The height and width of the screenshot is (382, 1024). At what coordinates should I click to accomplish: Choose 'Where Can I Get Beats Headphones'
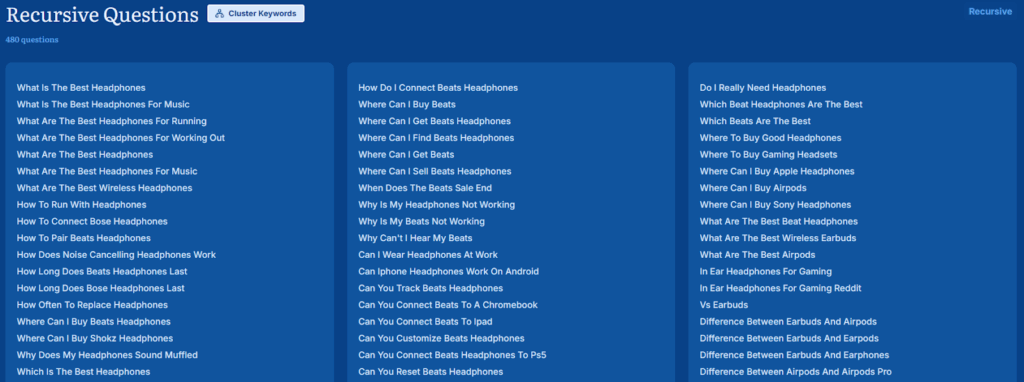click(434, 121)
